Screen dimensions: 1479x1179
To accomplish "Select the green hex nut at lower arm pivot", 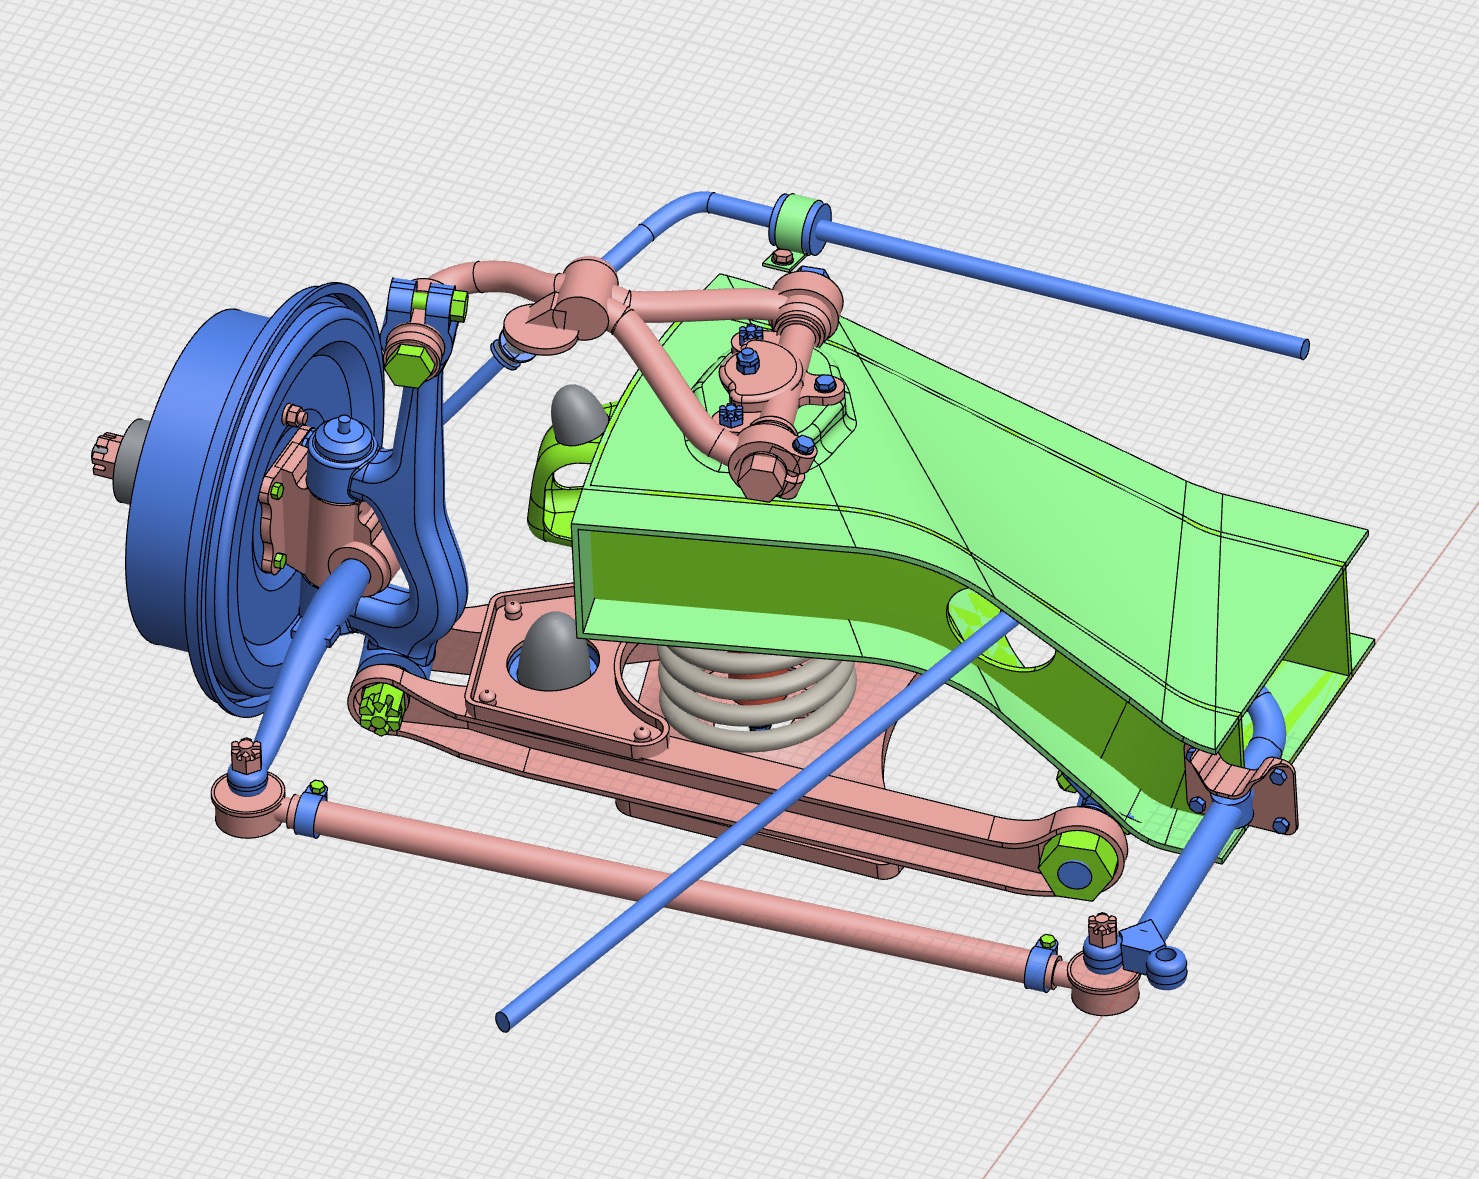I will coord(1077,861).
